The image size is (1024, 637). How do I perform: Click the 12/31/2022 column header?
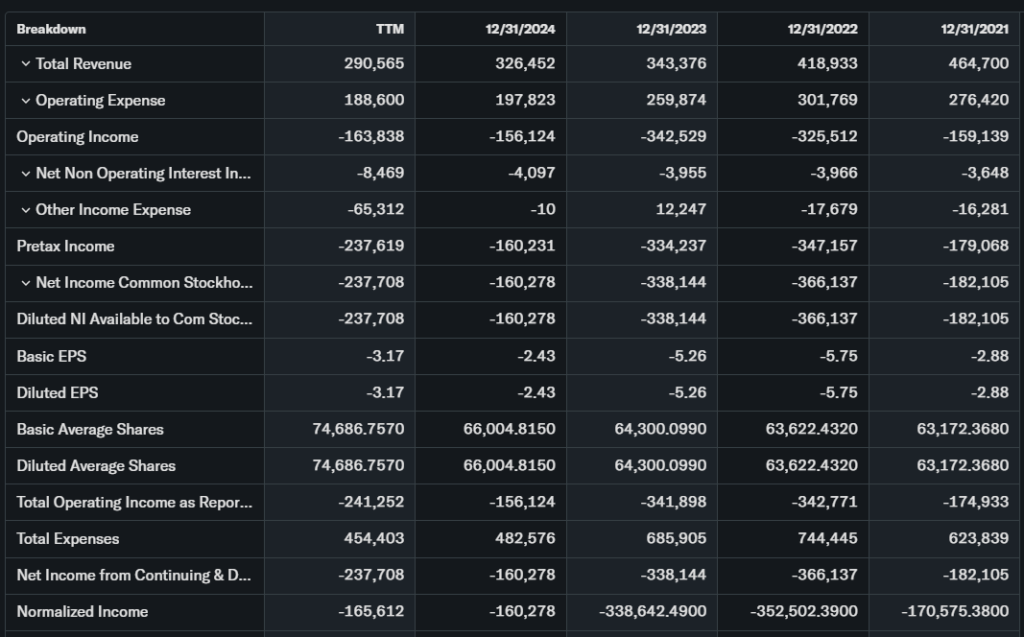click(x=822, y=29)
